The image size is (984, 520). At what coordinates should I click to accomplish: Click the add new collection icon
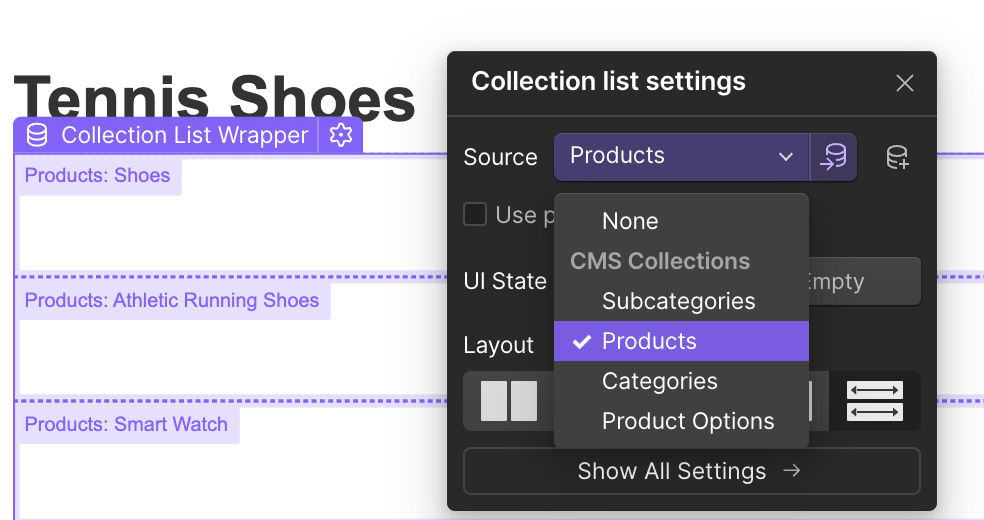pos(897,157)
